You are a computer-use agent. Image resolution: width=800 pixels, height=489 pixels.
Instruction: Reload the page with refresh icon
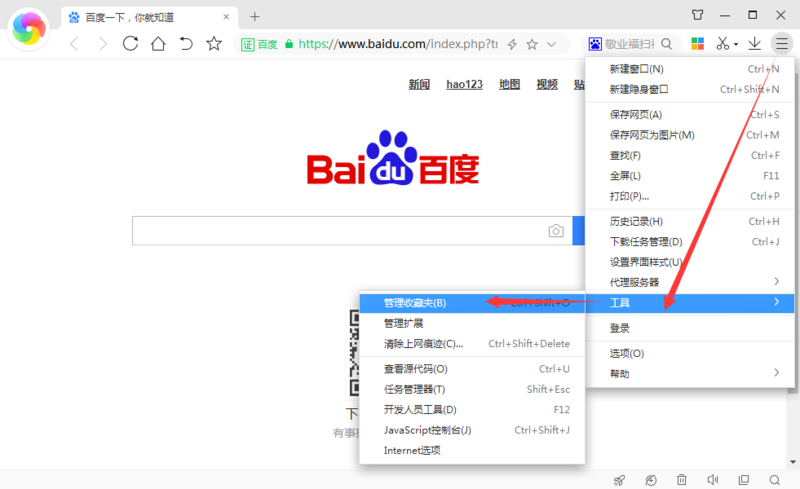click(x=131, y=43)
